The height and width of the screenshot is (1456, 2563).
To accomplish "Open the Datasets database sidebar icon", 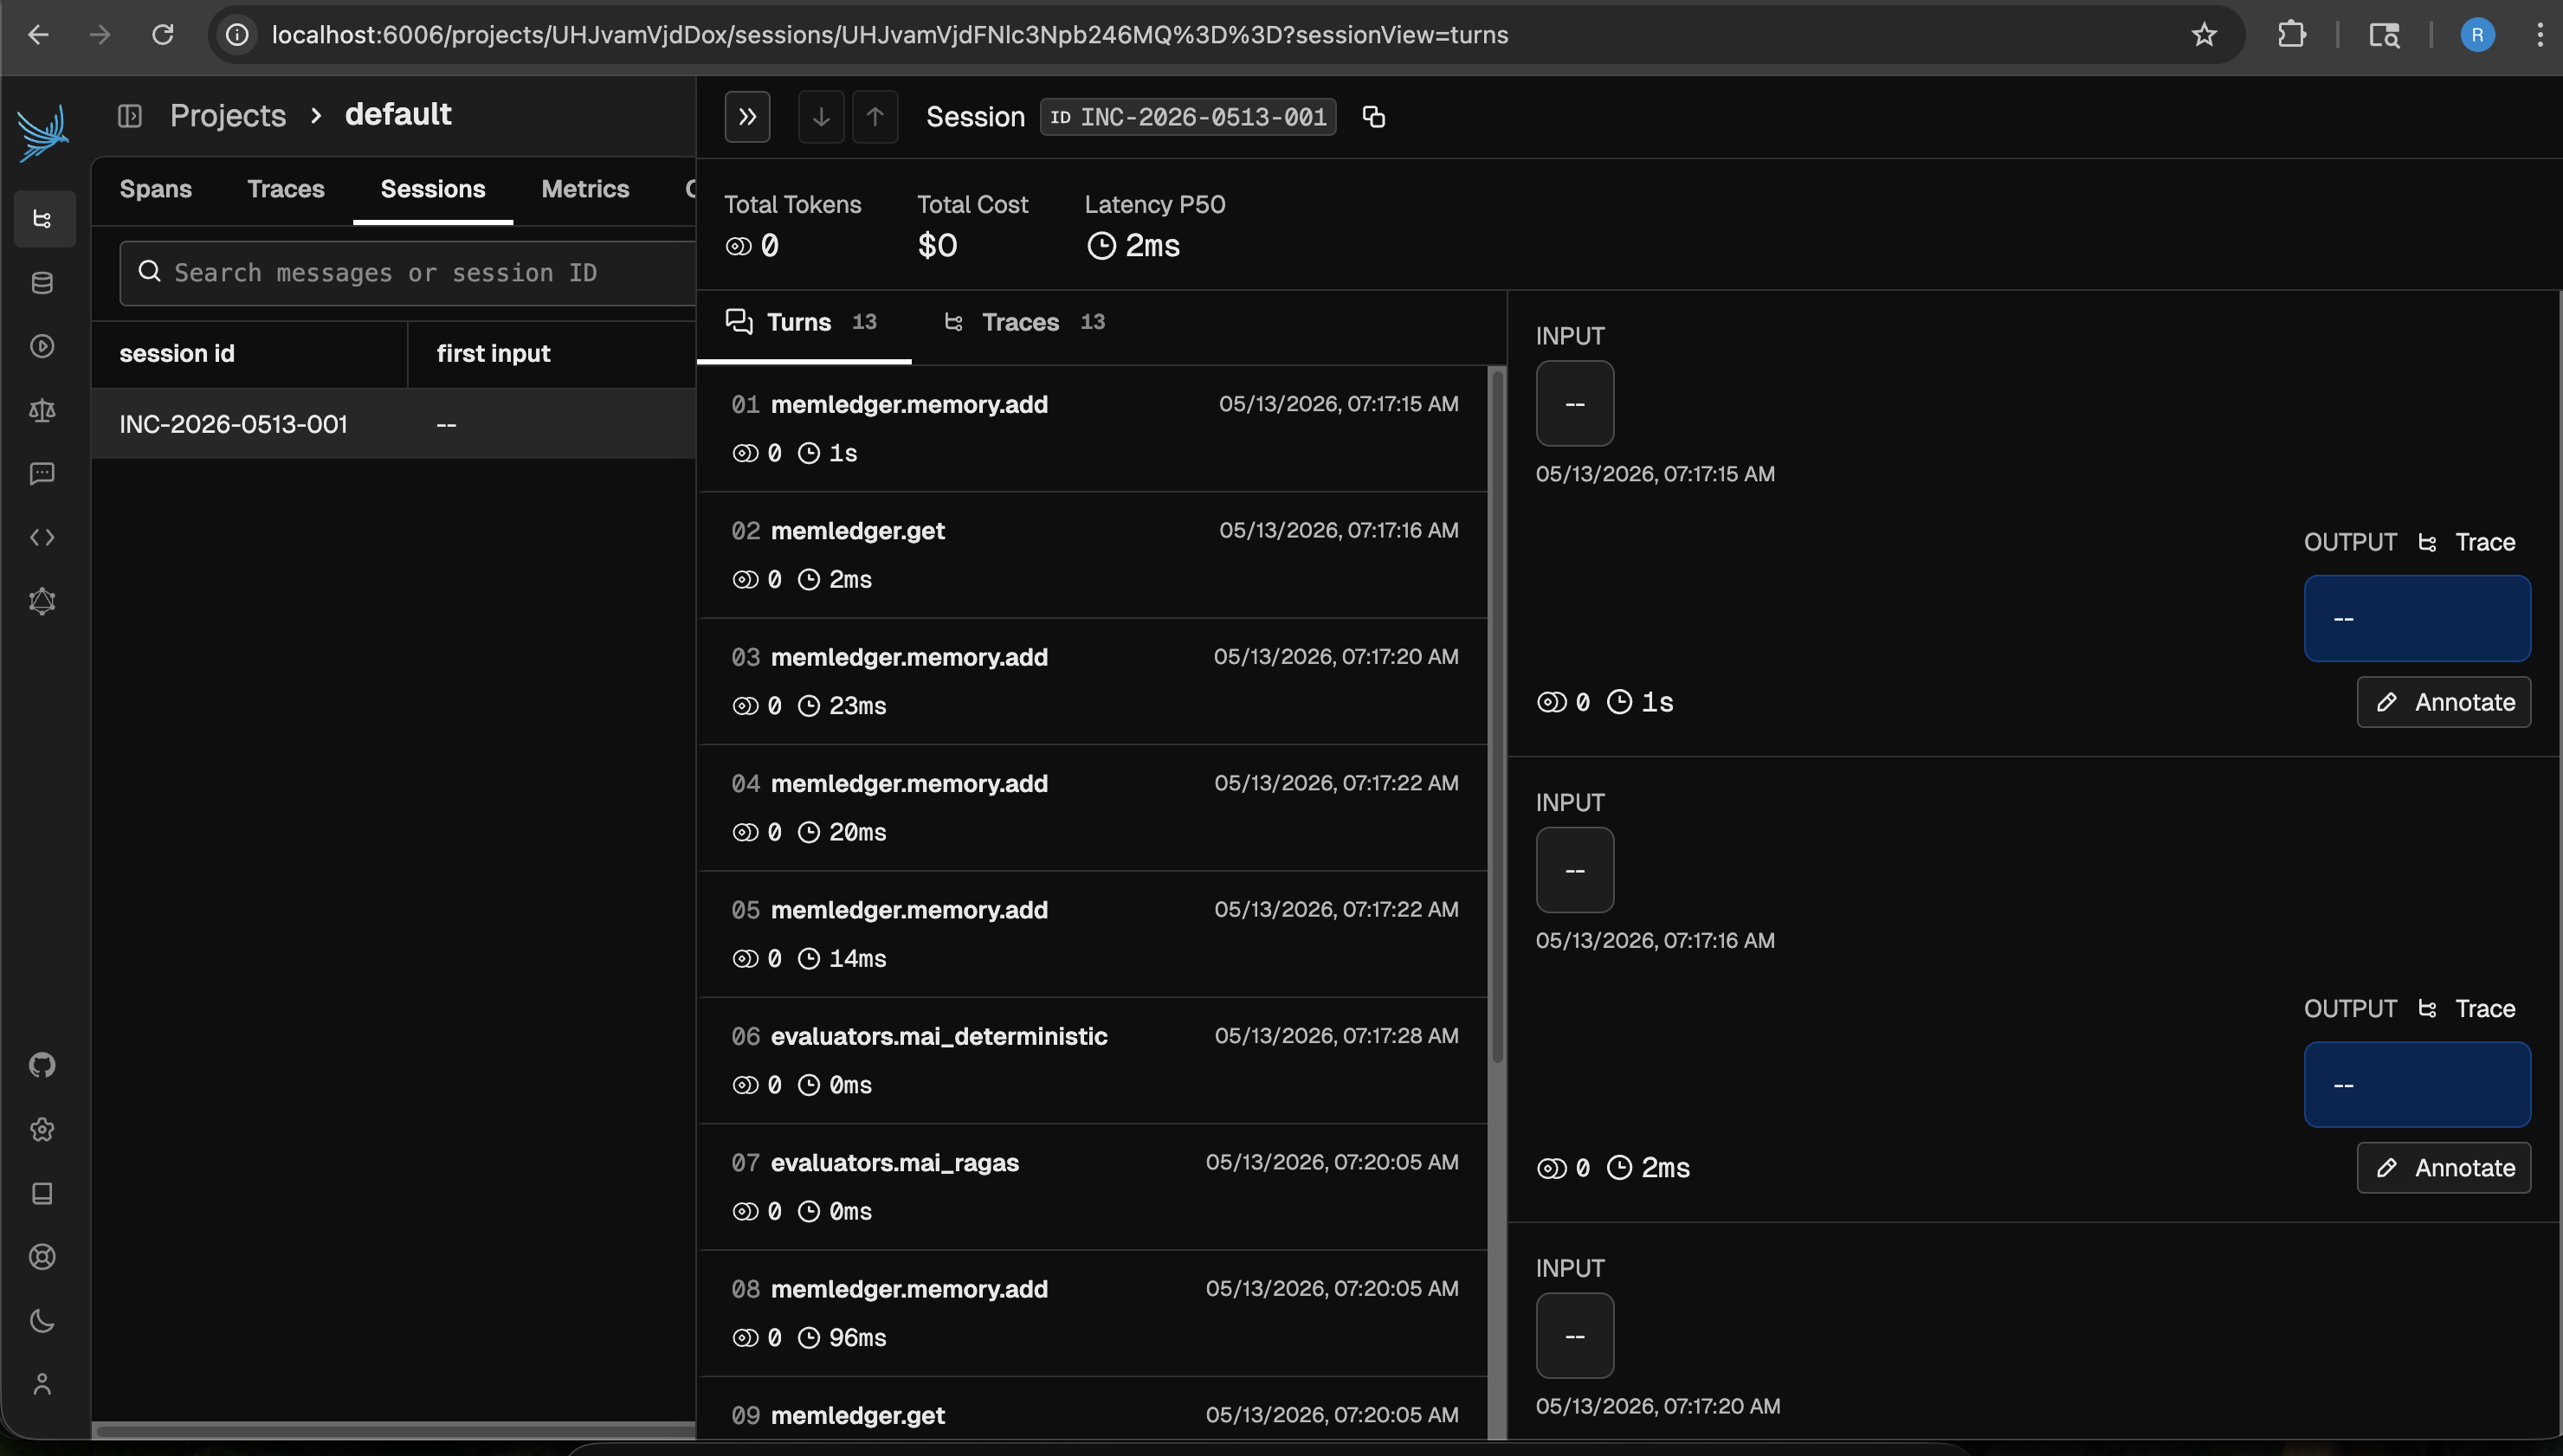I will point(43,283).
